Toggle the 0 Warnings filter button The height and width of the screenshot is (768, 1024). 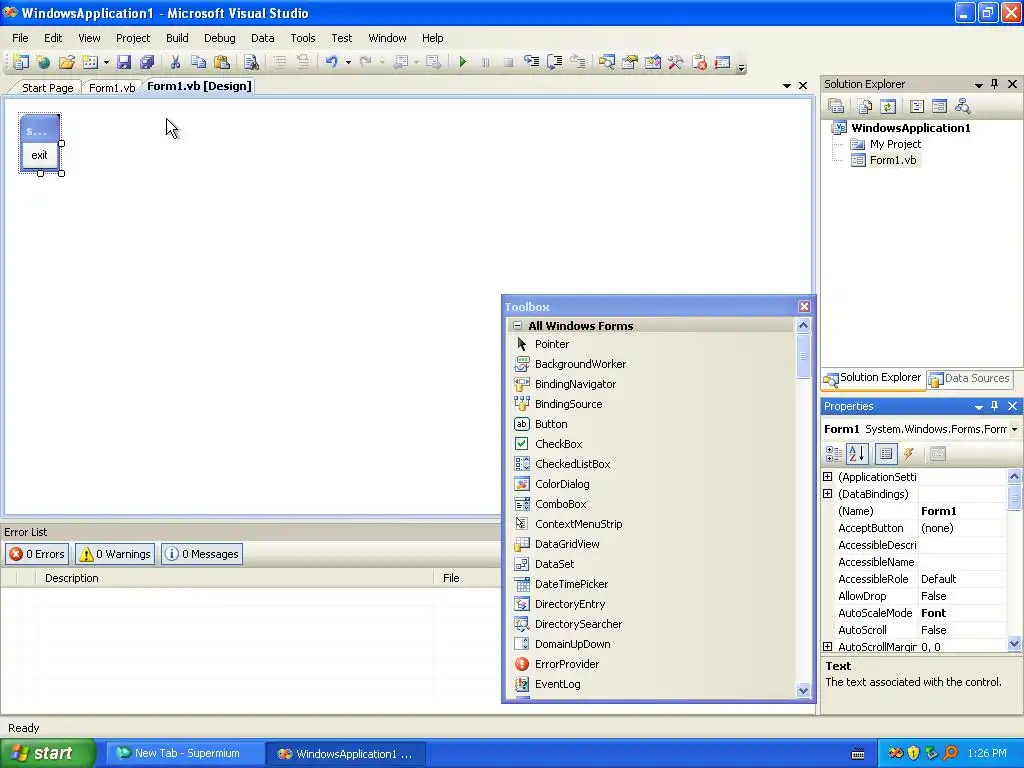coord(115,554)
